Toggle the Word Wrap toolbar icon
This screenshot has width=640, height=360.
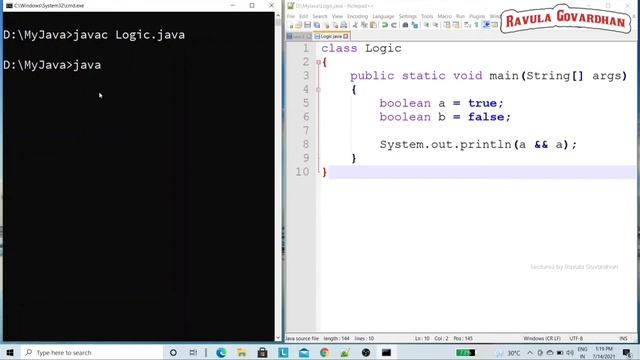tap(466, 25)
